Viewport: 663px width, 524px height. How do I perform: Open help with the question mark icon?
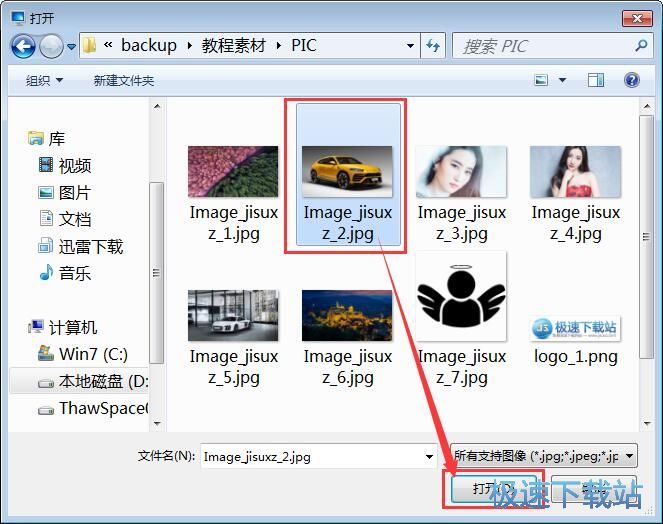click(x=632, y=80)
